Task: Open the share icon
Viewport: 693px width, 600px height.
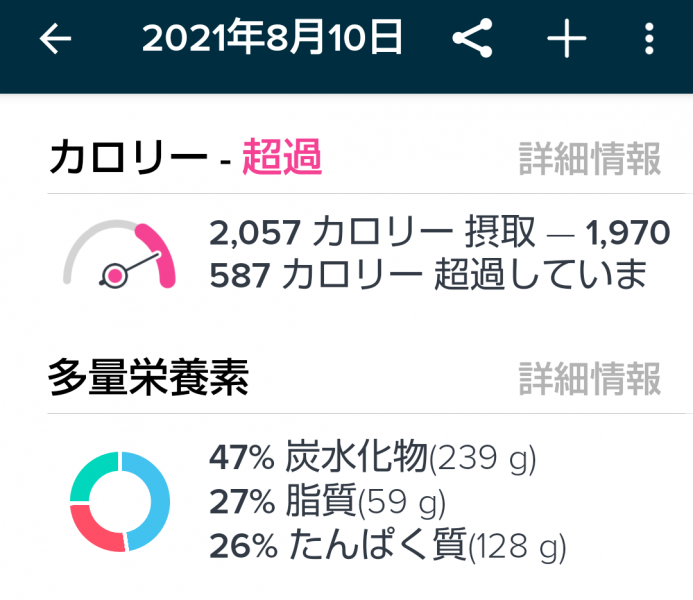Action: coord(472,40)
